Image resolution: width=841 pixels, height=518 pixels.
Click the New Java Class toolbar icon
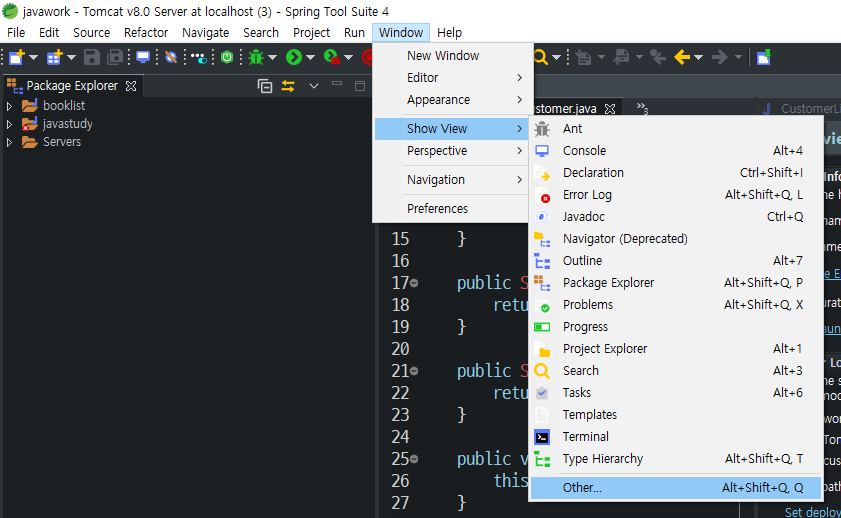(x=54, y=57)
